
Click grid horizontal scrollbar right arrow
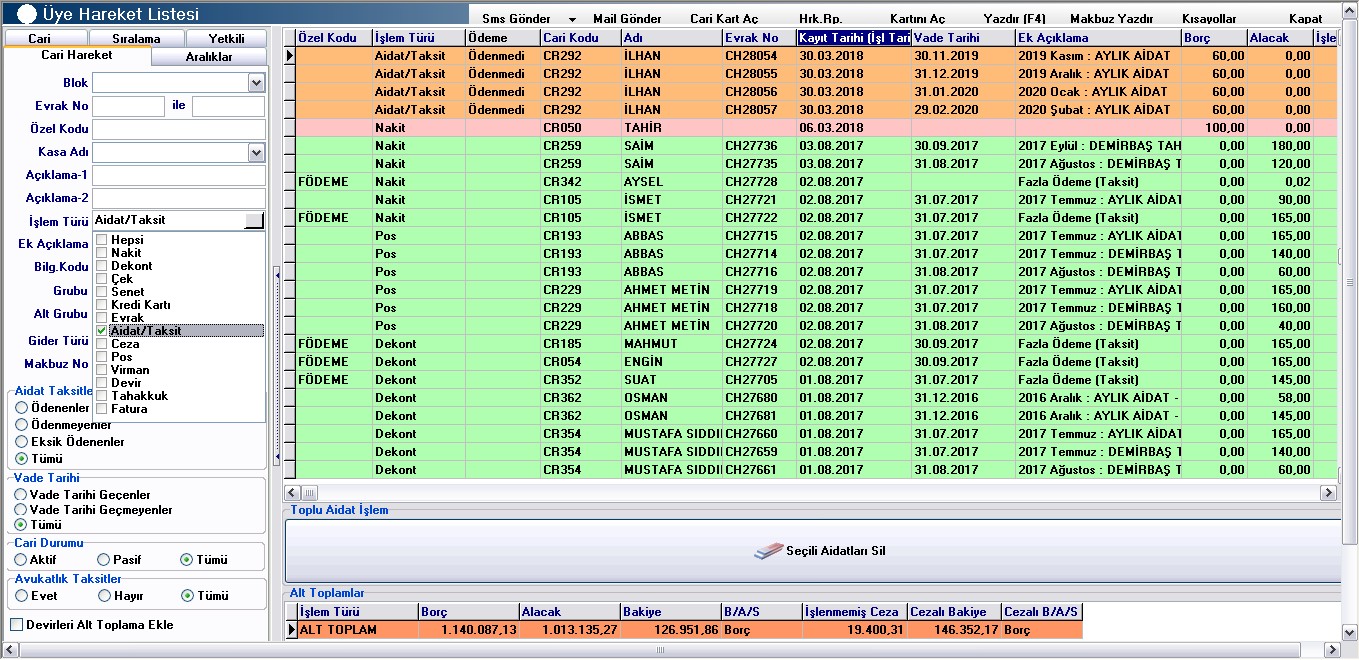tap(1328, 493)
